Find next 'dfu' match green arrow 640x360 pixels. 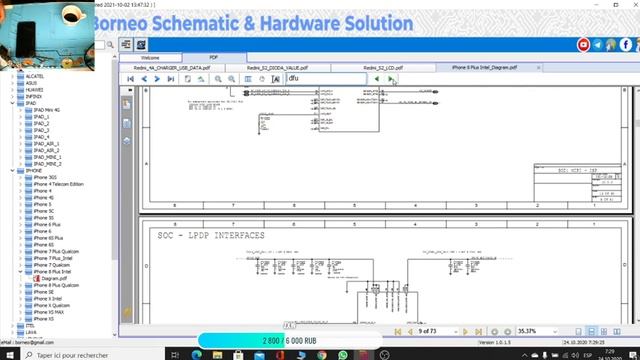click(x=391, y=79)
